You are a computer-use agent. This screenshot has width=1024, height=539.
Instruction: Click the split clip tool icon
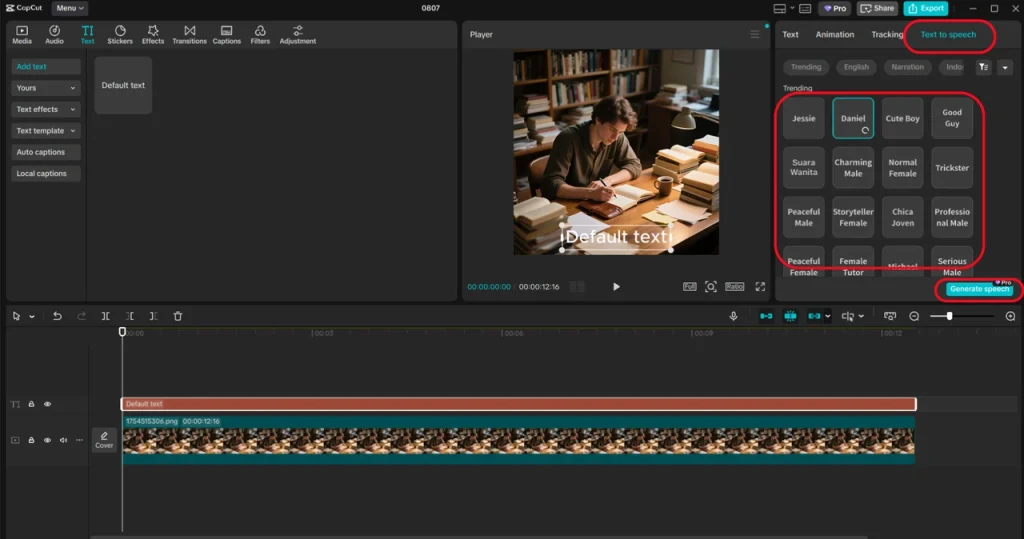tap(106, 316)
